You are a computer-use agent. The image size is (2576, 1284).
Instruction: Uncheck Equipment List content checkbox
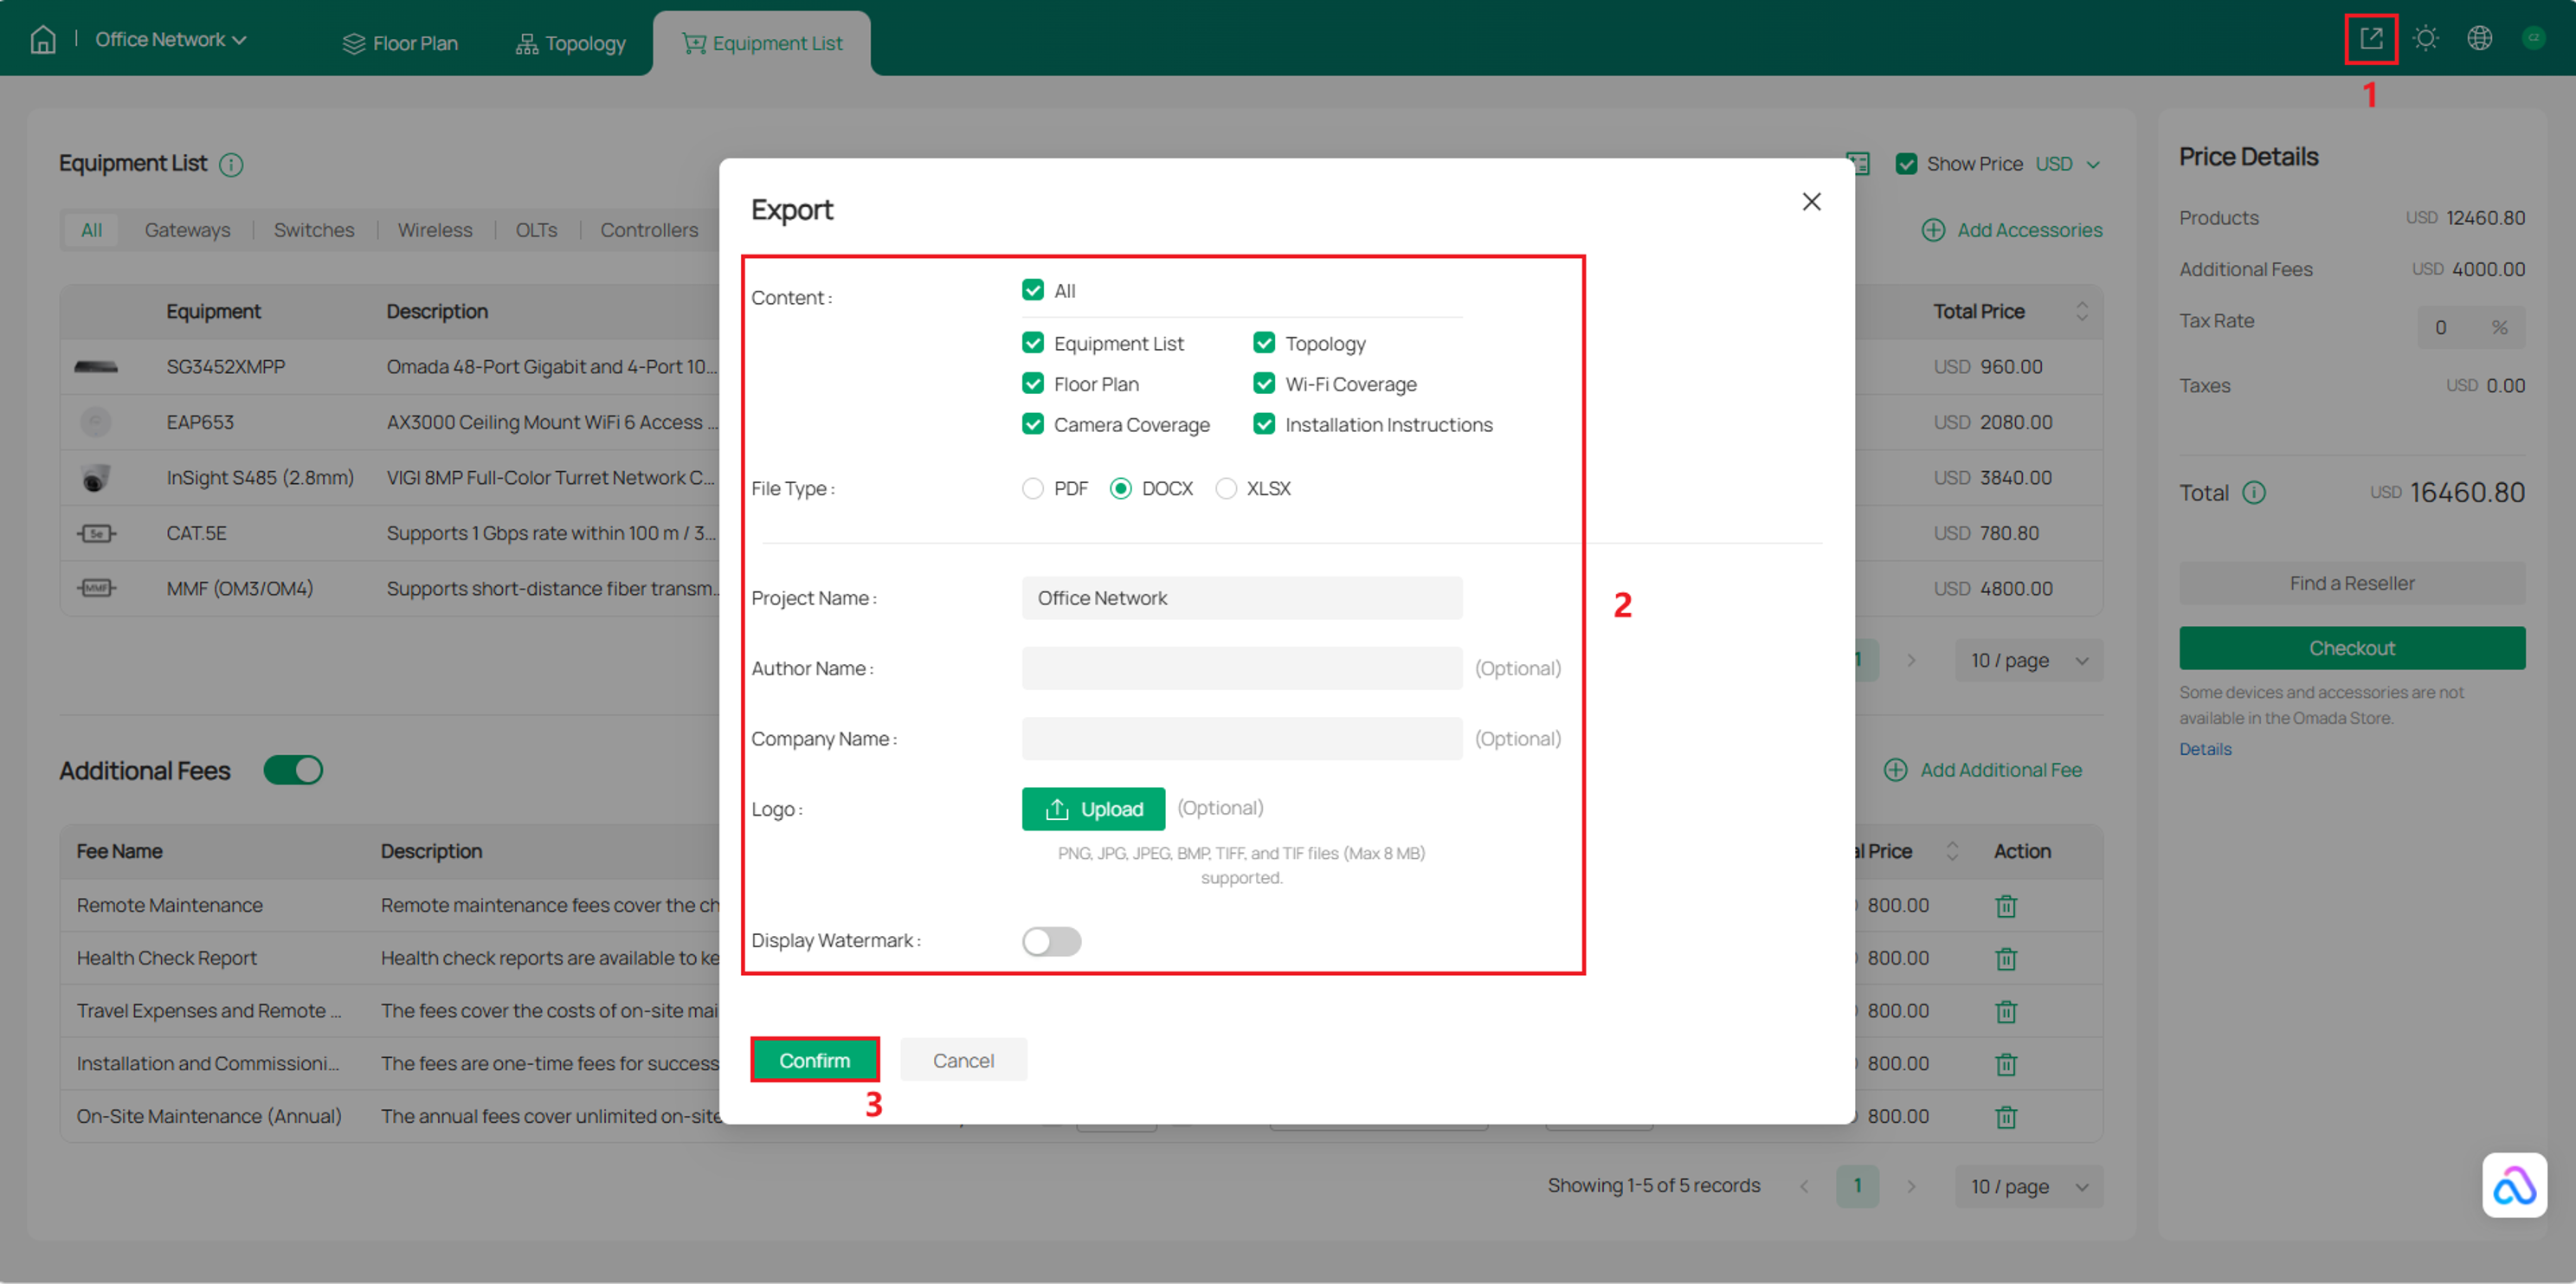click(1033, 343)
